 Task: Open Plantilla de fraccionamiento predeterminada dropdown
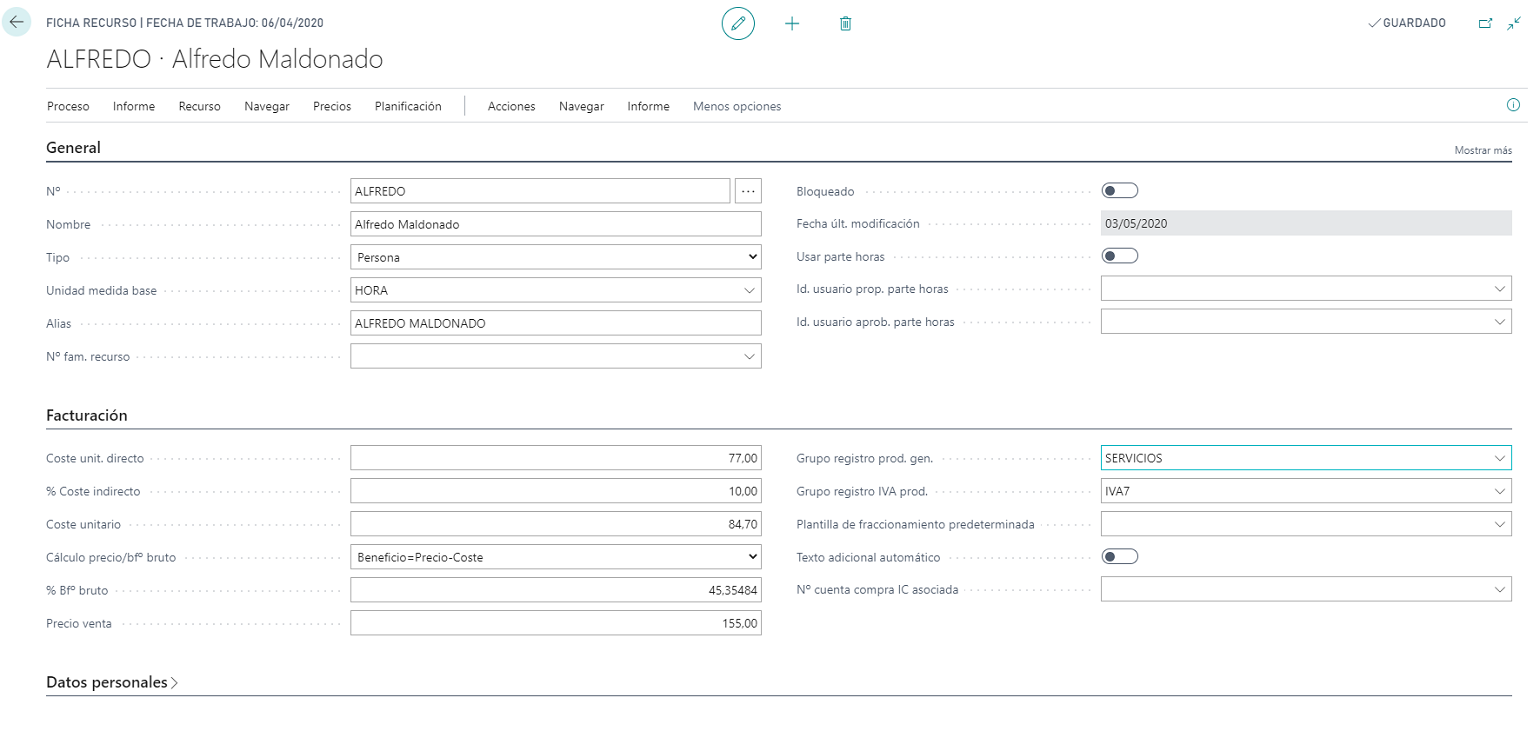[x=1500, y=524]
